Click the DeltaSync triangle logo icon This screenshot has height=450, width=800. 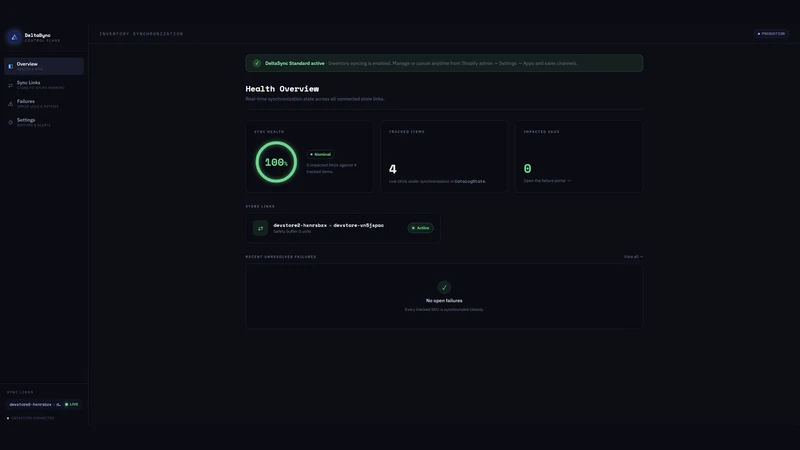(x=14, y=37)
